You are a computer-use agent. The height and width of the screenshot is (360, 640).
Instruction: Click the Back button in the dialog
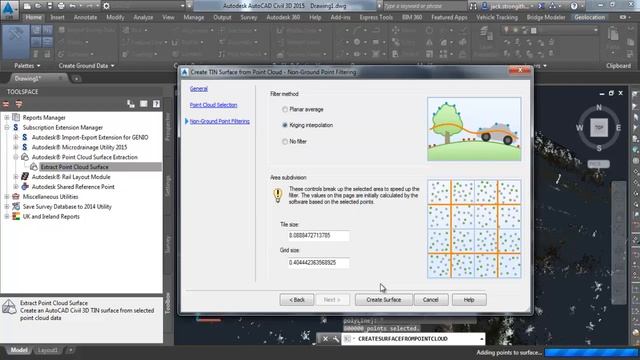(x=297, y=300)
